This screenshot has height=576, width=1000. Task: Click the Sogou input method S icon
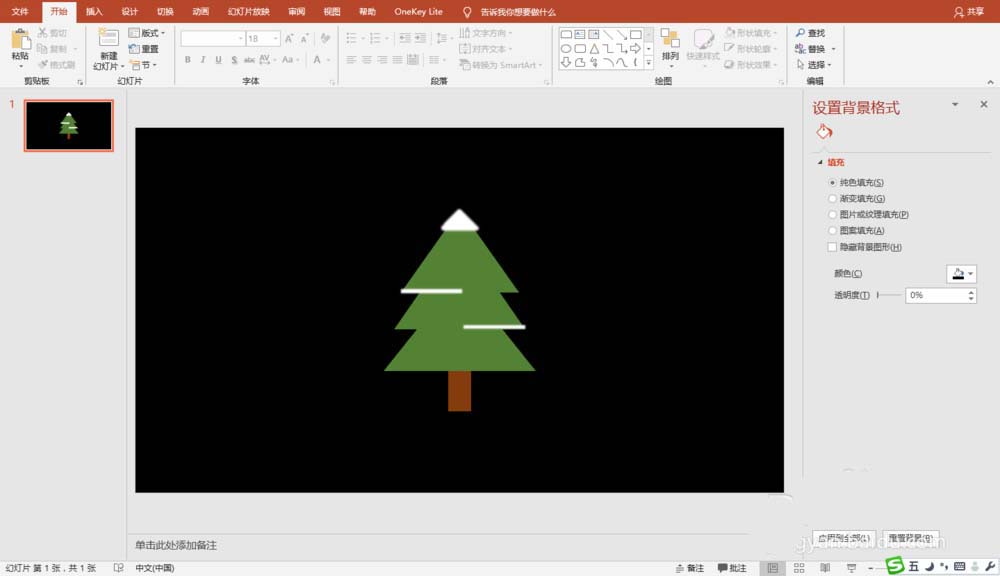pyautogui.click(x=895, y=565)
